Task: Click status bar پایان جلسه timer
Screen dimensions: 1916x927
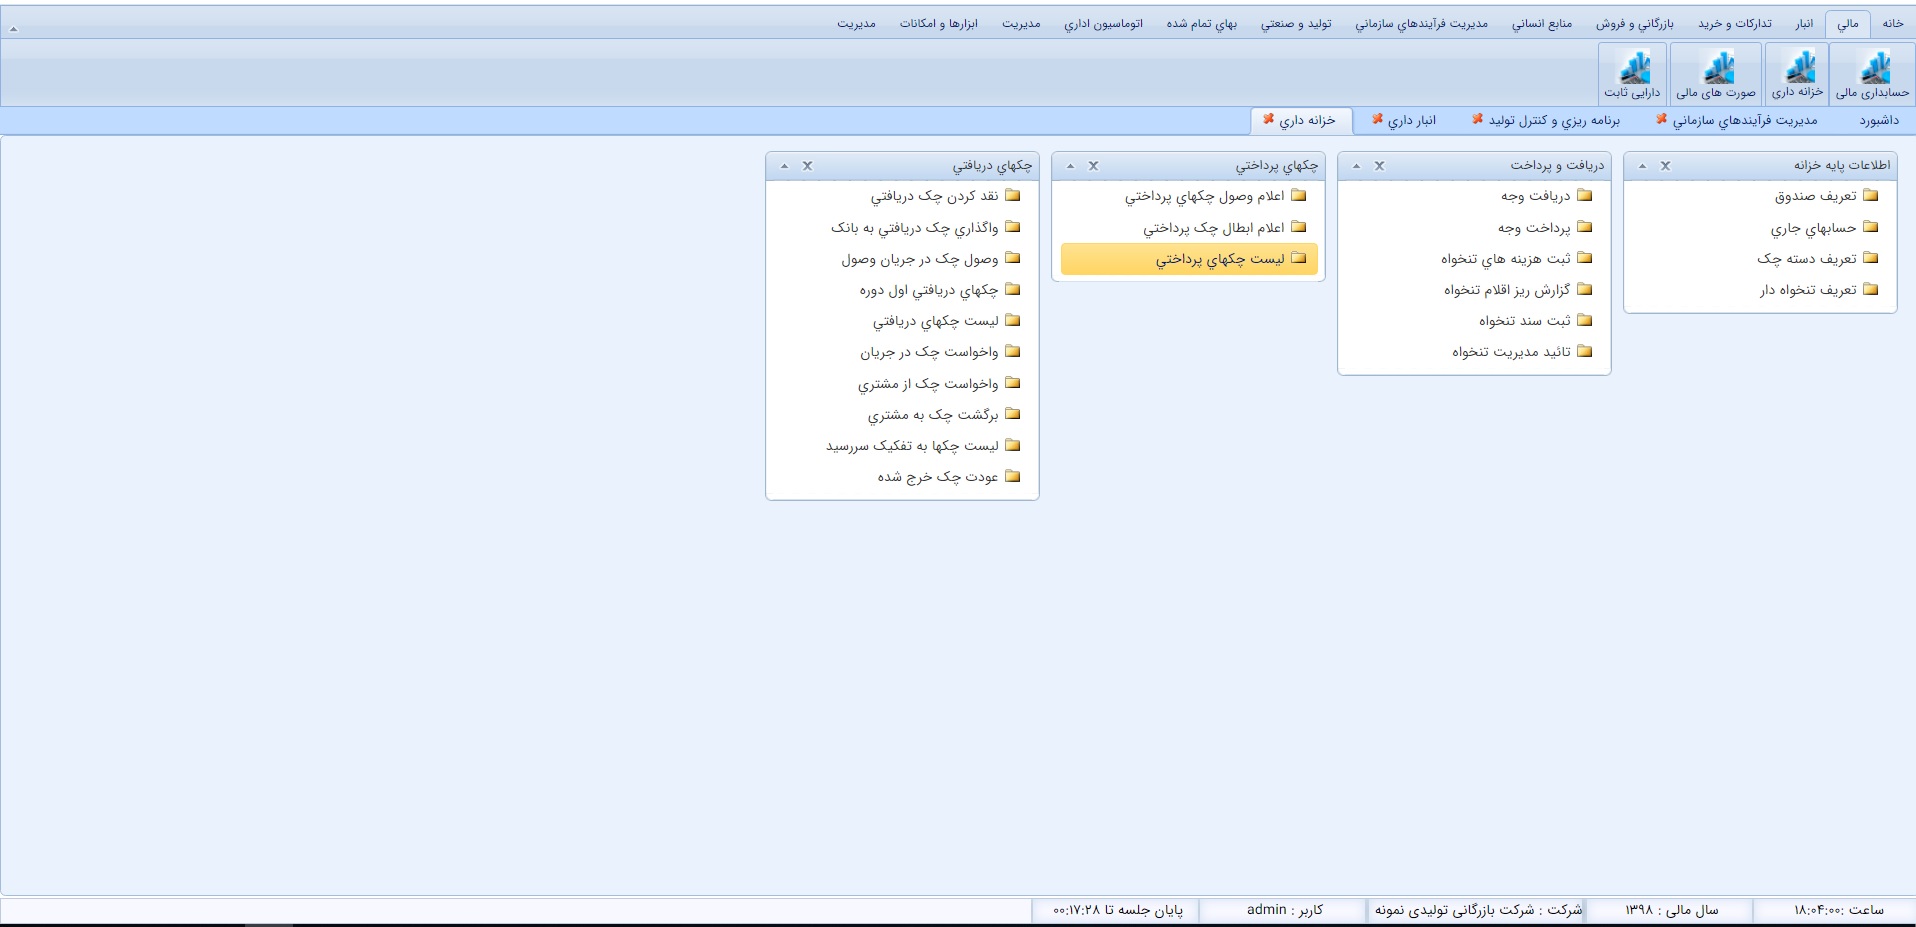Action: click(1118, 910)
